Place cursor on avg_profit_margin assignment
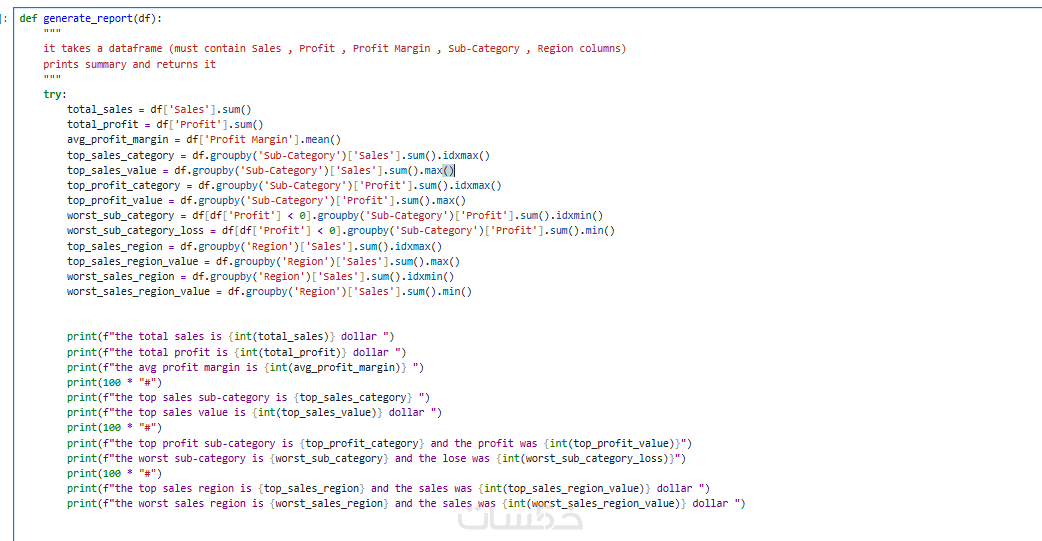 pyautogui.click(x=203, y=140)
